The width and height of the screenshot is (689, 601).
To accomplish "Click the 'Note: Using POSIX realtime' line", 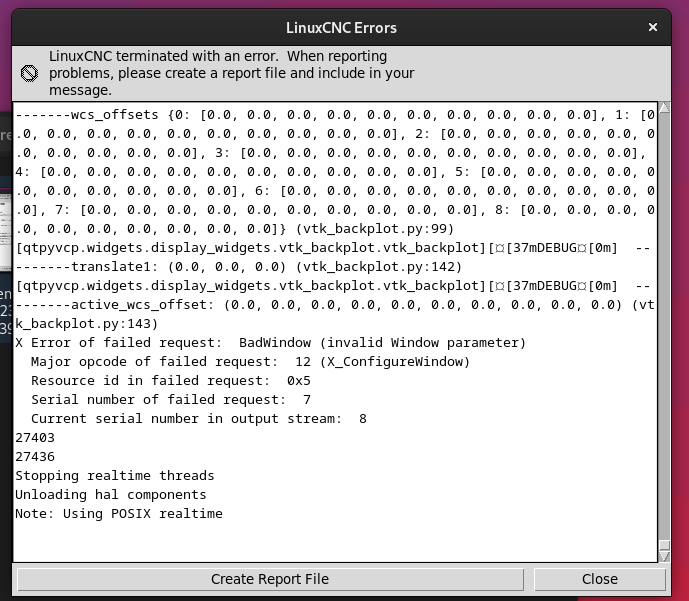I will point(119,513).
